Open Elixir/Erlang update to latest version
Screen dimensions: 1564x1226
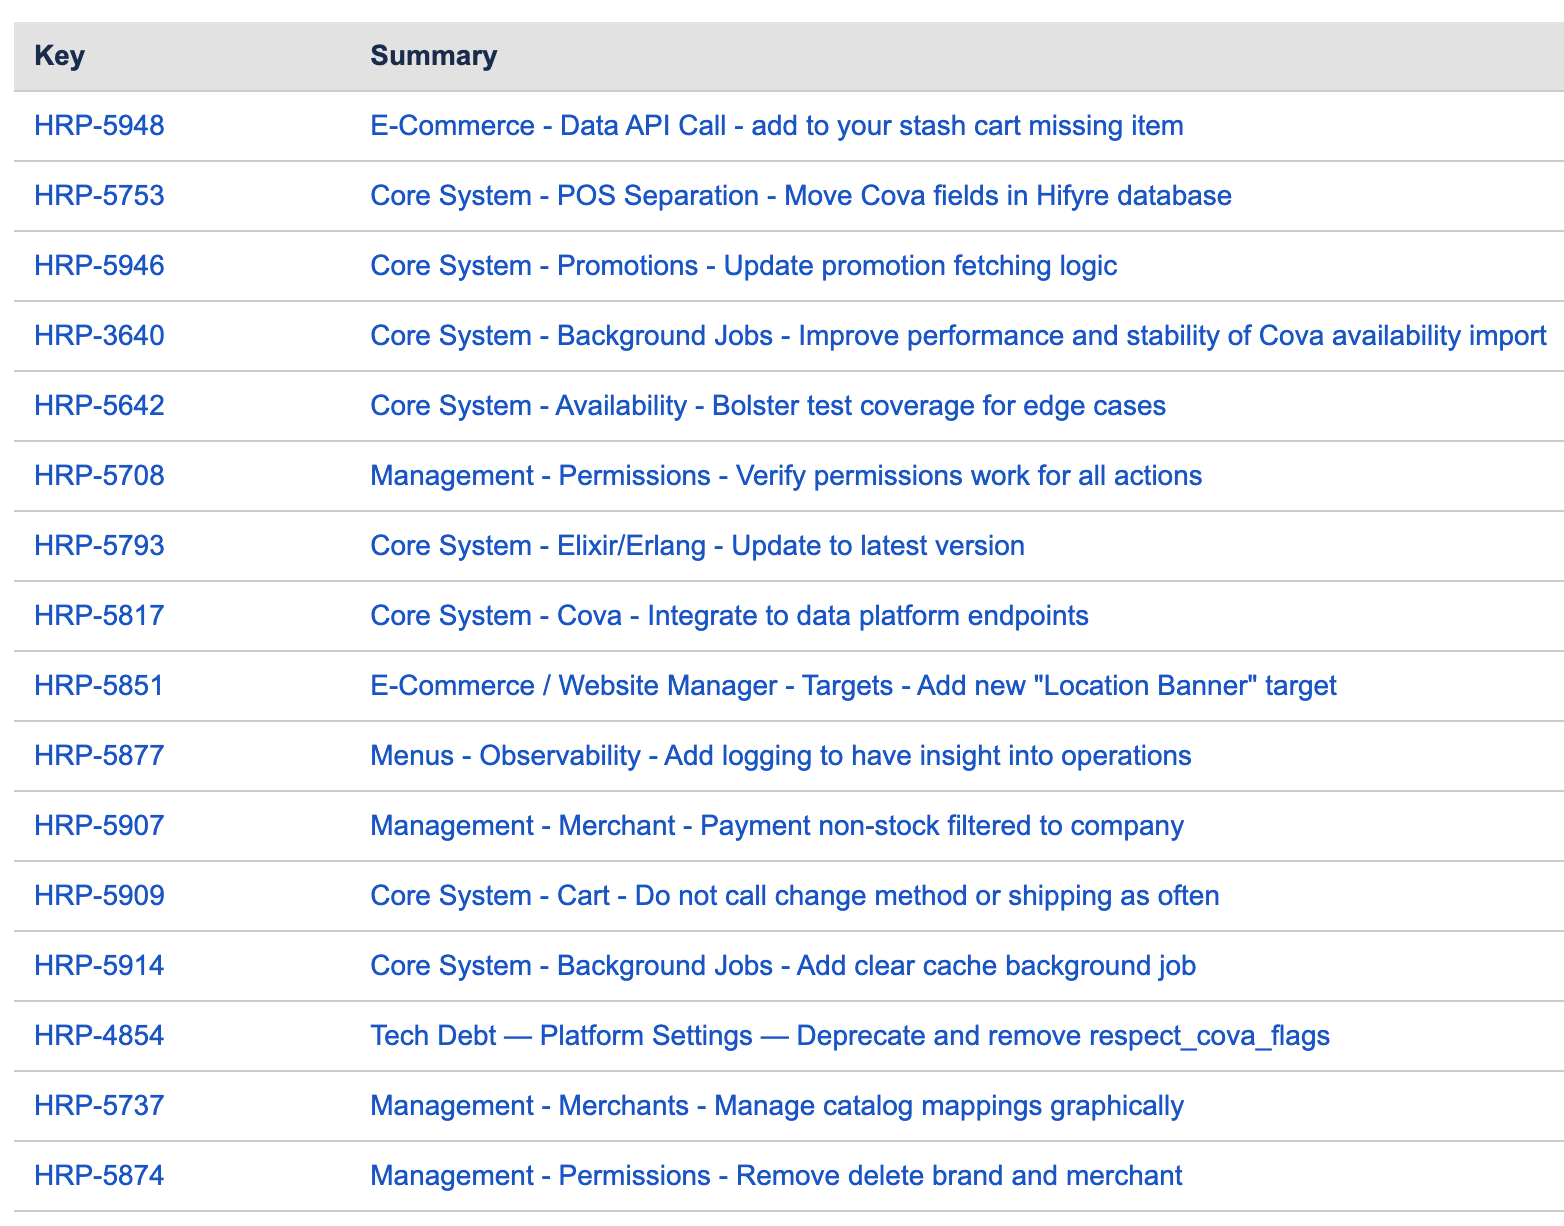[697, 546]
